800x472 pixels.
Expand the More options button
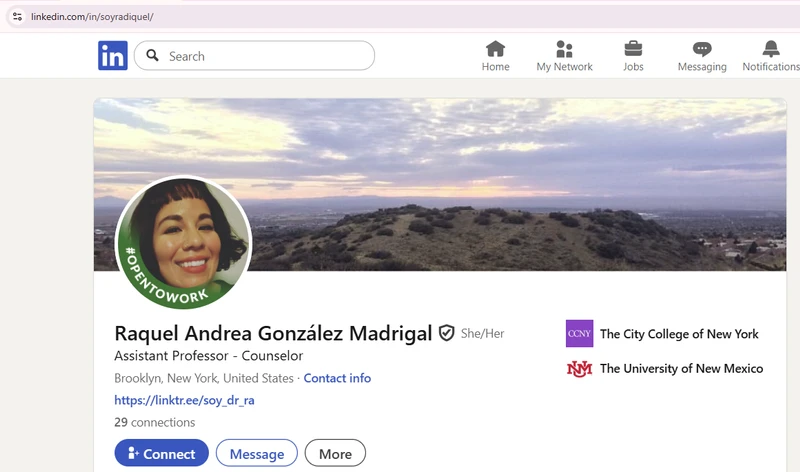[335, 453]
